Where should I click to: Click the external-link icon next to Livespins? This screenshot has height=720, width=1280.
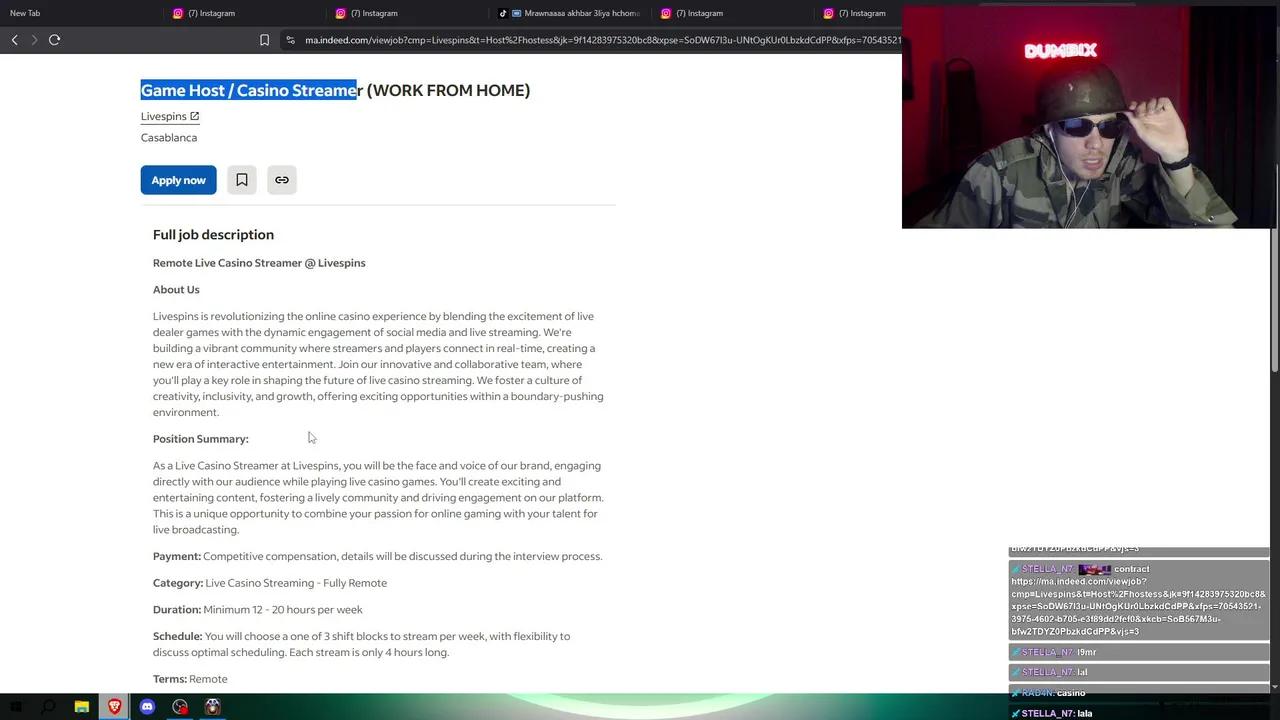[194, 116]
